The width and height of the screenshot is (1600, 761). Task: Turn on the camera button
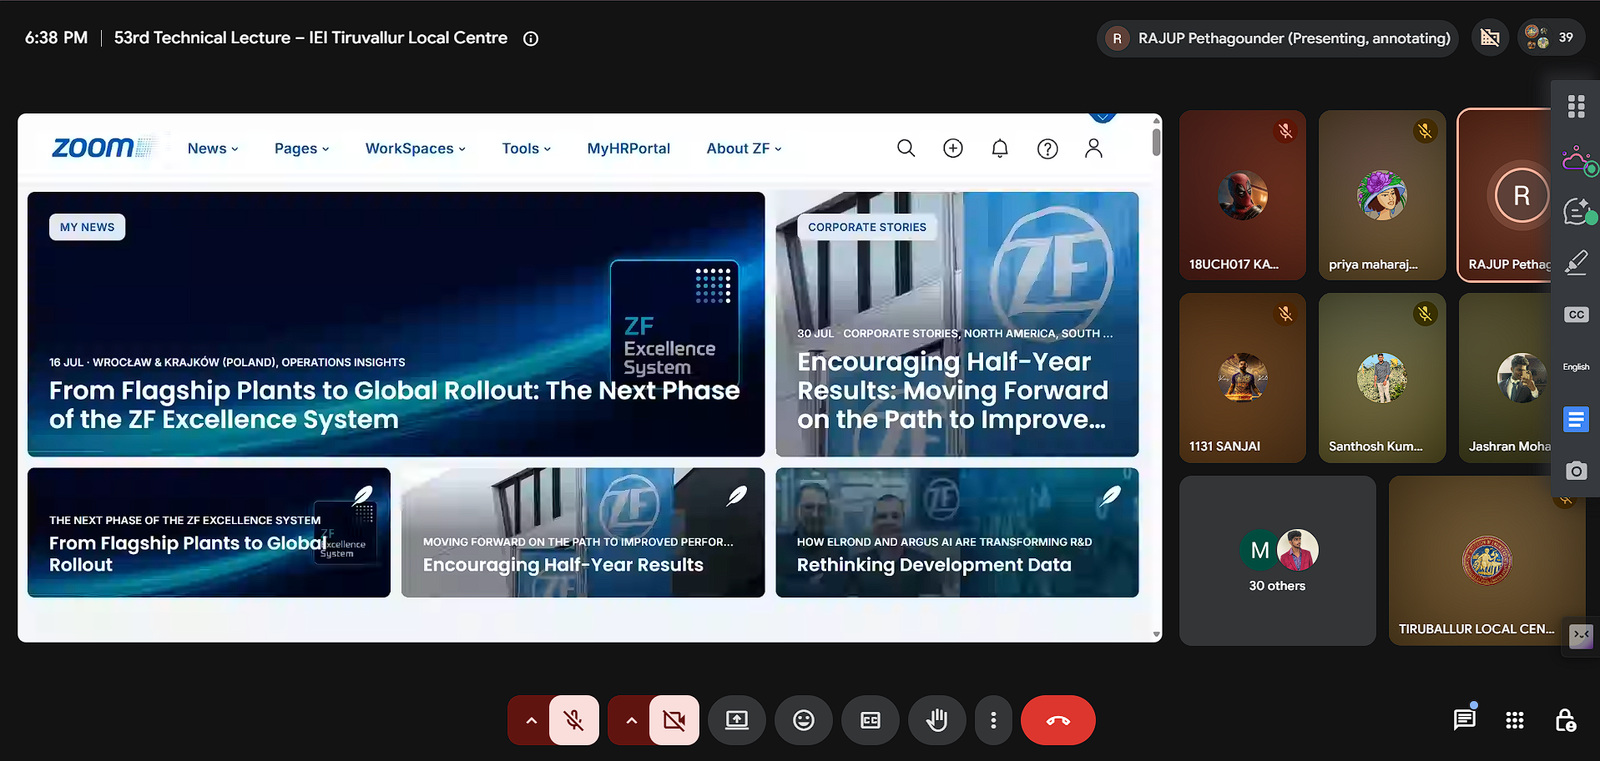pos(674,720)
